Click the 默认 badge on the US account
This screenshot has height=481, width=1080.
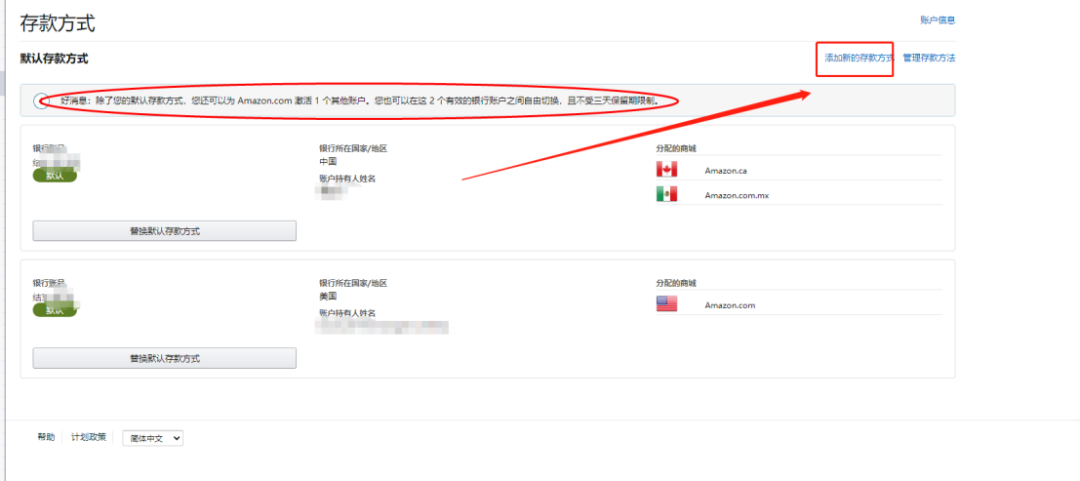coord(54,311)
